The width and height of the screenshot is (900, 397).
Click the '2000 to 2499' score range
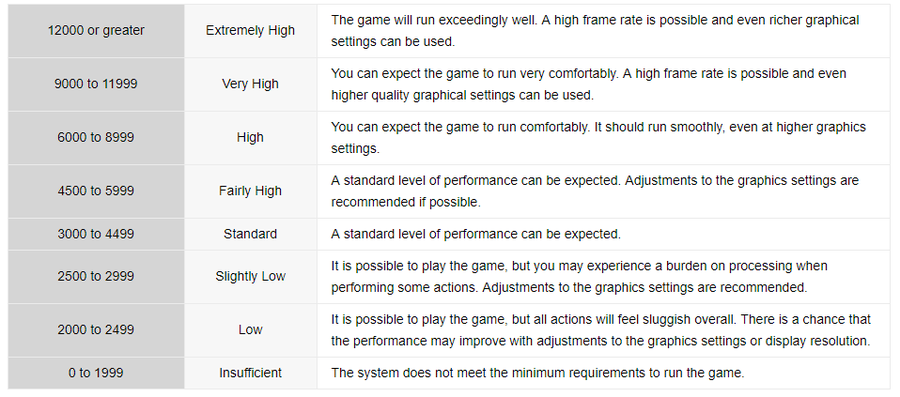click(x=96, y=330)
